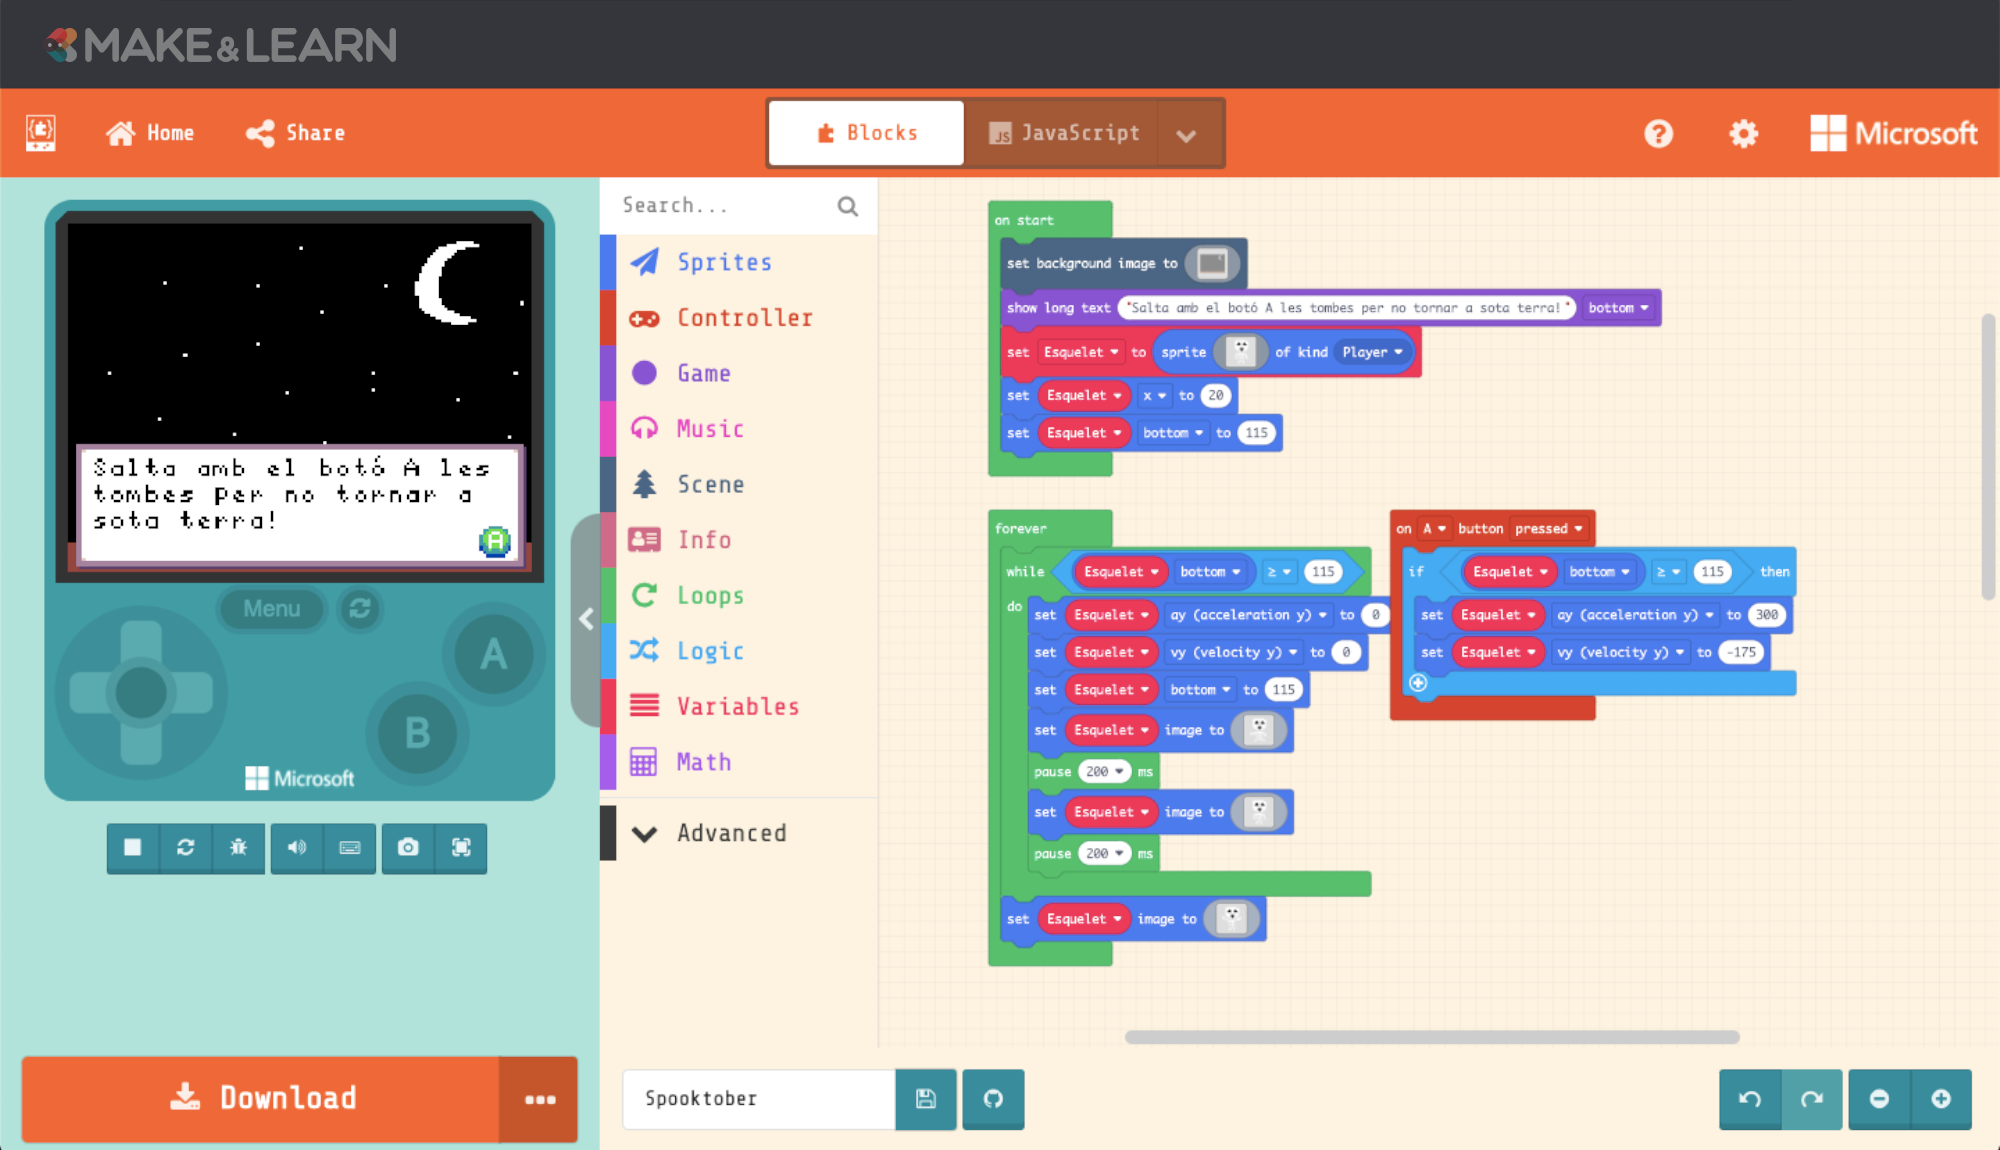Save the Spooktober project

click(x=926, y=1099)
